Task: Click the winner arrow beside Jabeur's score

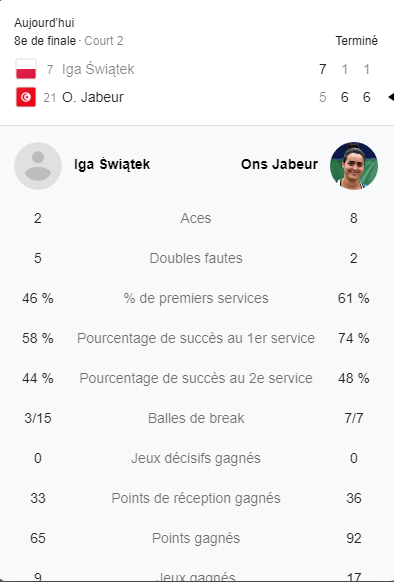Action: [391, 97]
